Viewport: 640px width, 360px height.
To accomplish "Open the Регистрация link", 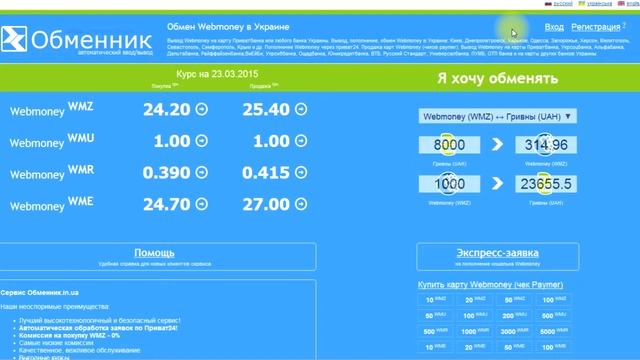I will 596,27.
